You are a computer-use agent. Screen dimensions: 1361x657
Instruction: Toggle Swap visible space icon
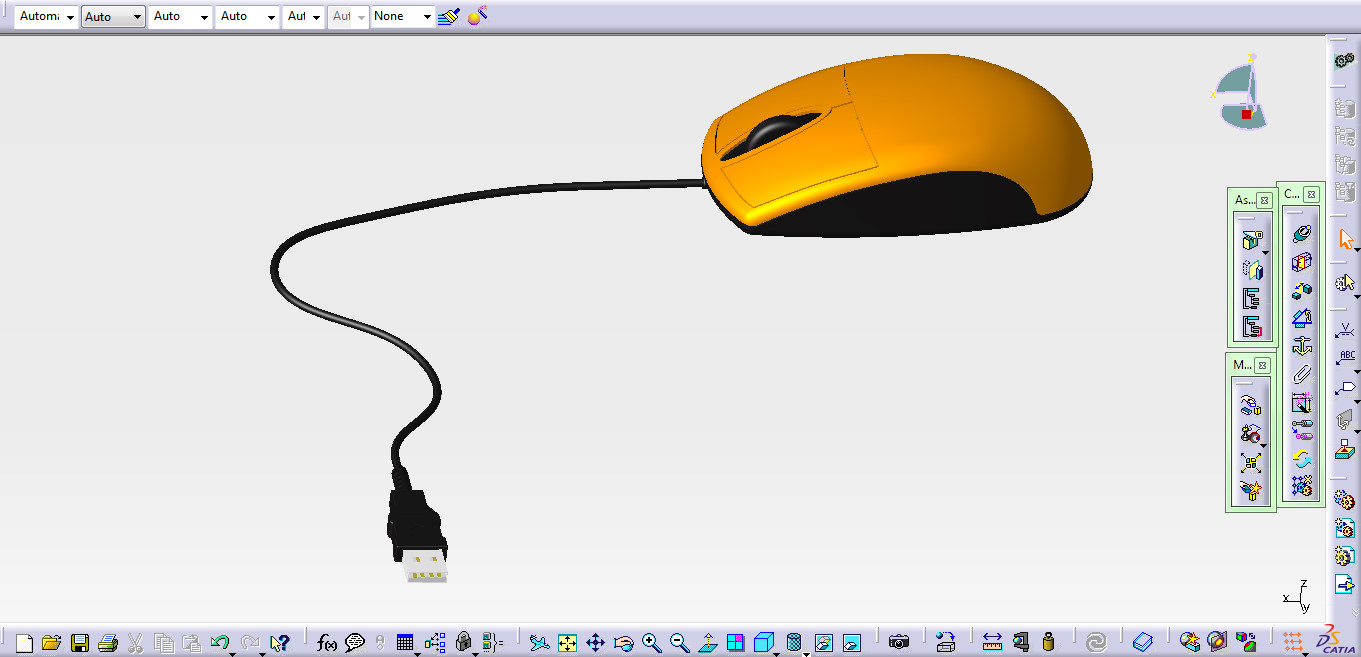tap(852, 643)
